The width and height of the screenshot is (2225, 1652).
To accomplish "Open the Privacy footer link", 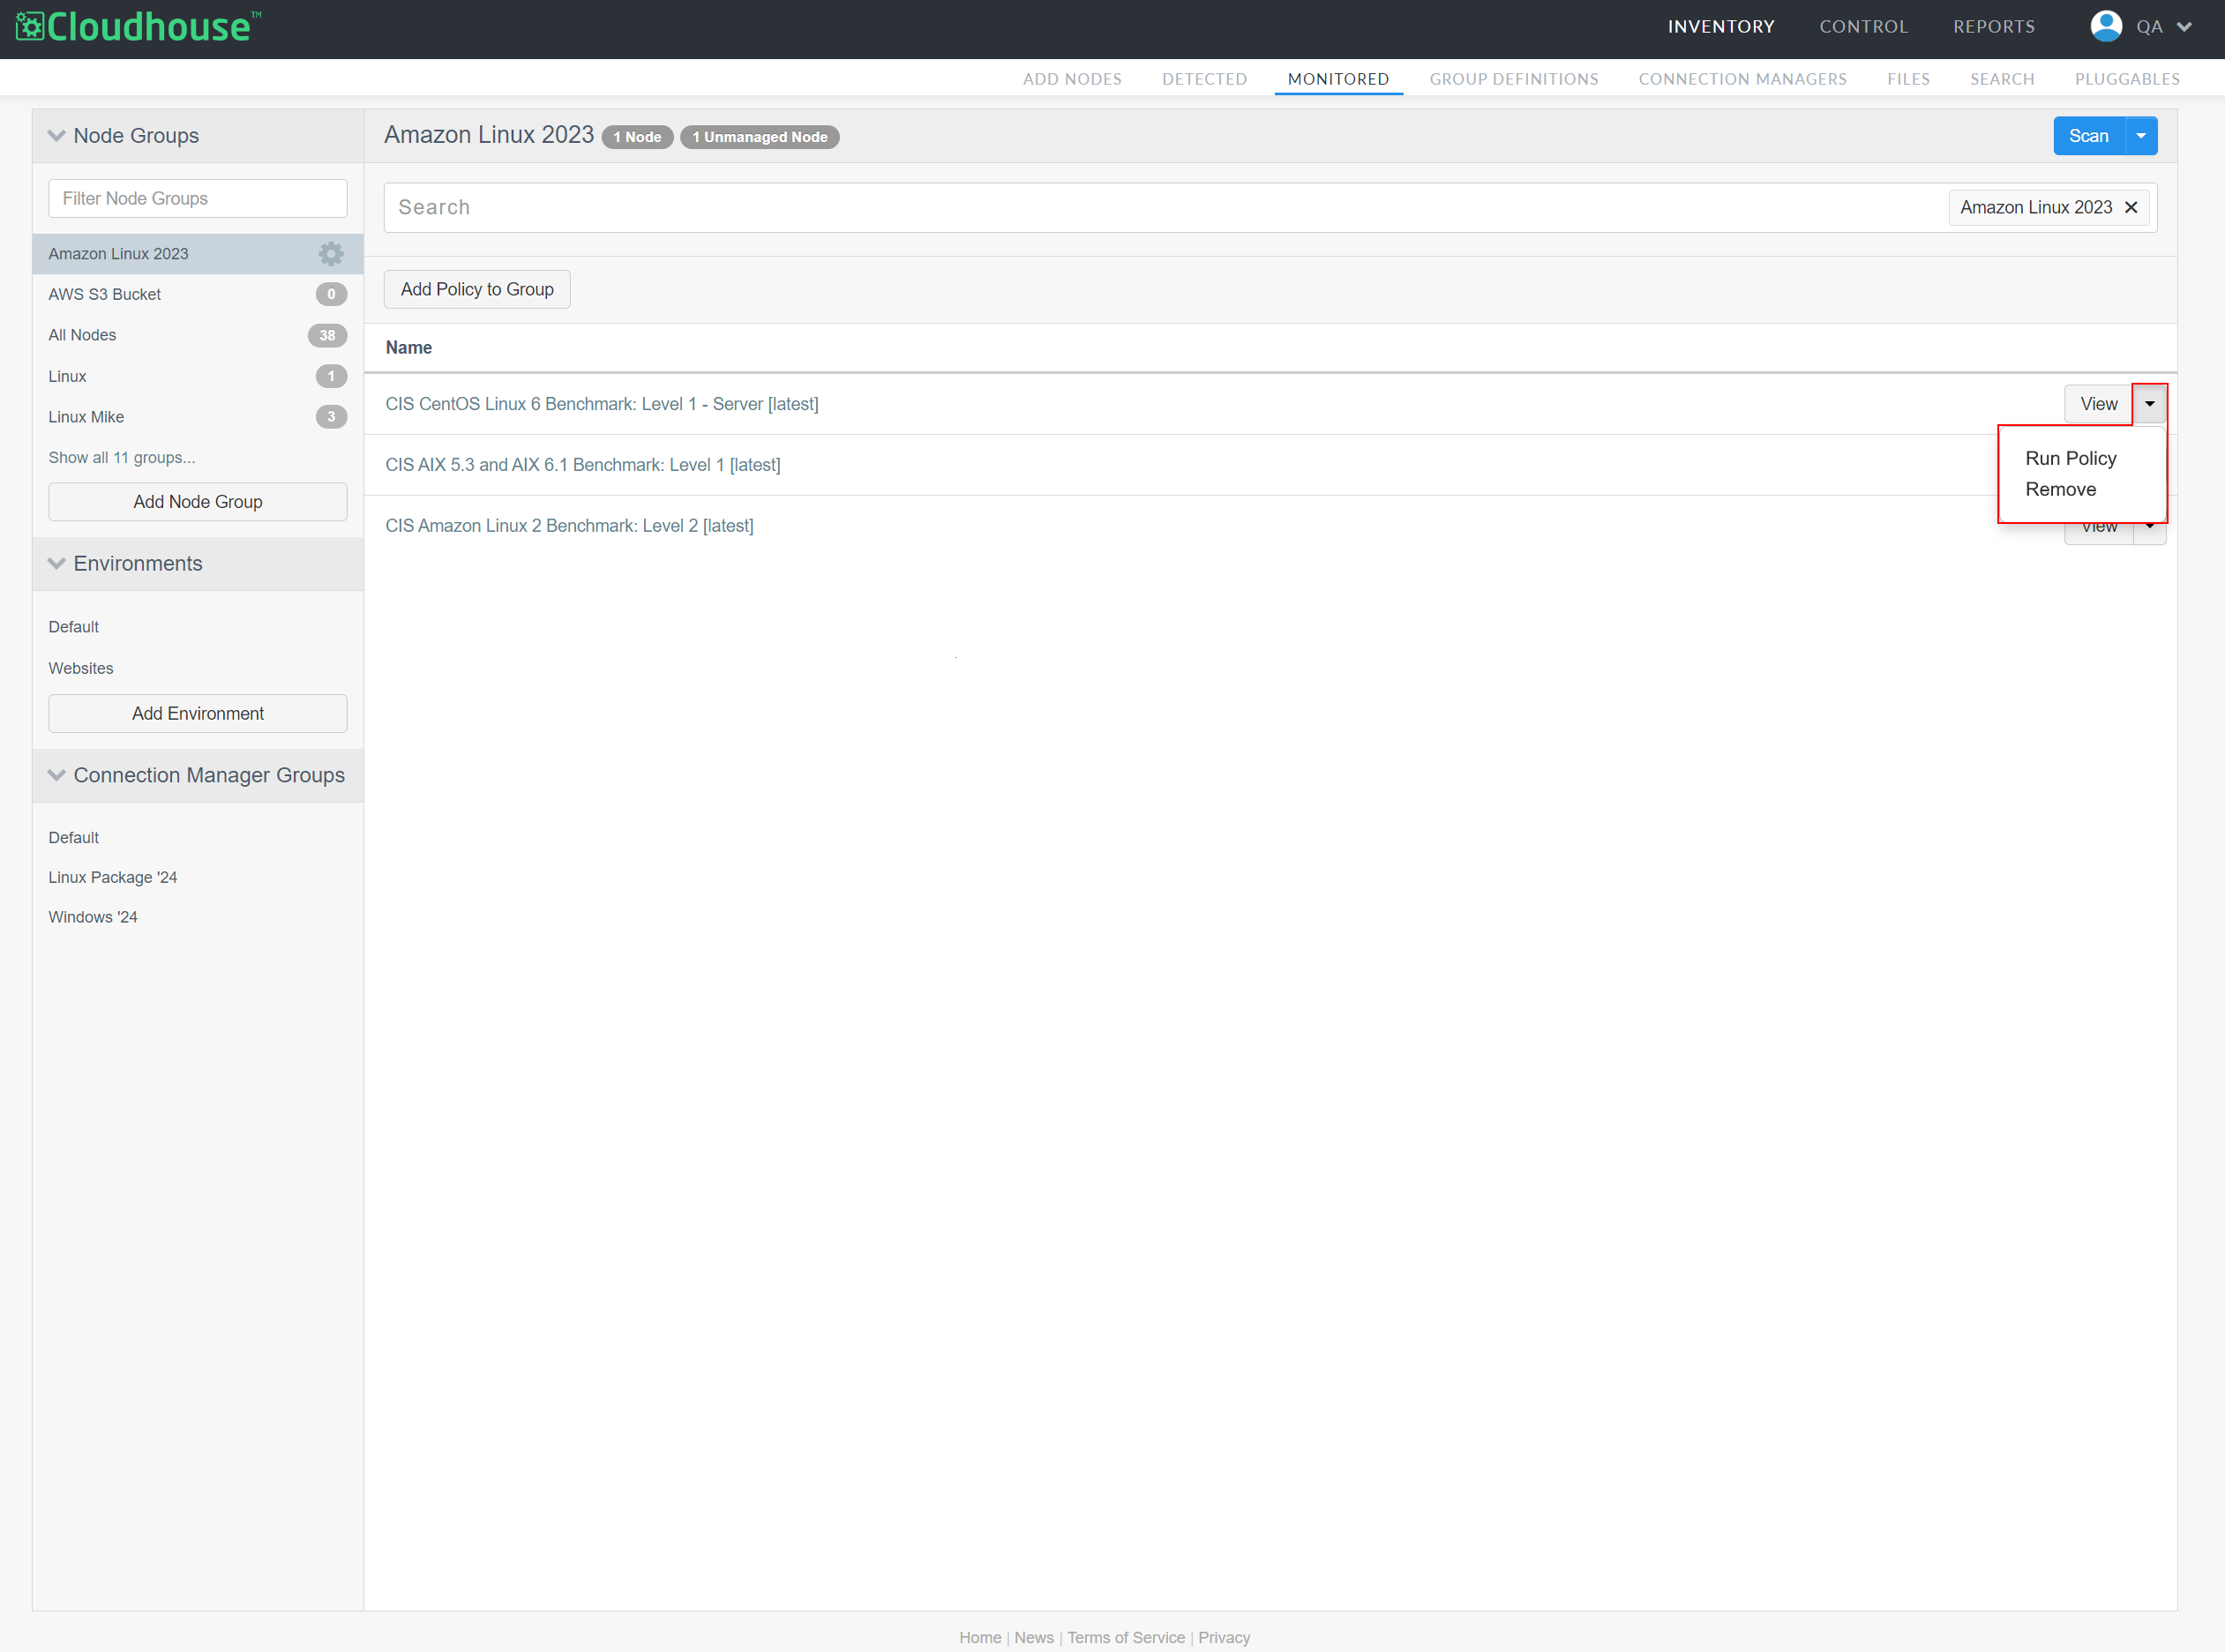I will (1224, 1637).
